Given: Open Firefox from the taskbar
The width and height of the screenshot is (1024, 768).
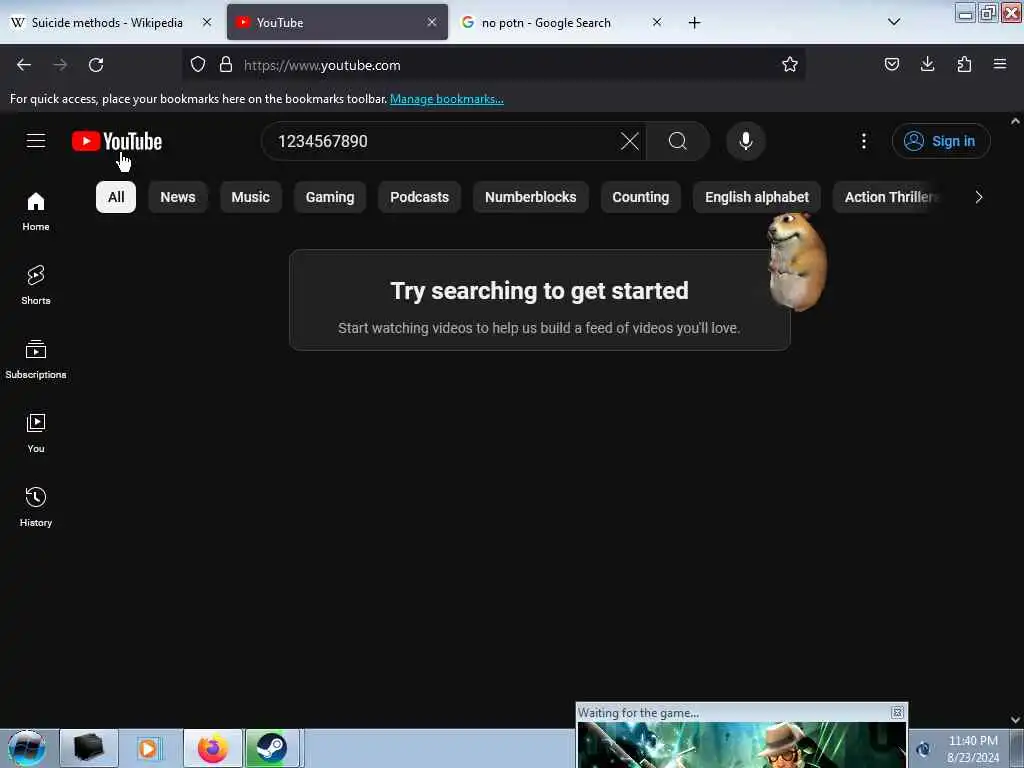Looking at the screenshot, I should click(x=213, y=748).
